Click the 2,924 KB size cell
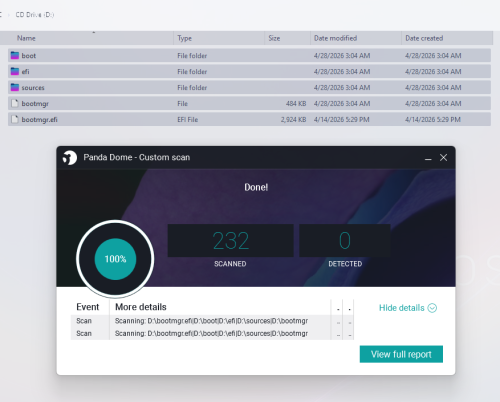The width and height of the screenshot is (500, 402). [x=293, y=120]
